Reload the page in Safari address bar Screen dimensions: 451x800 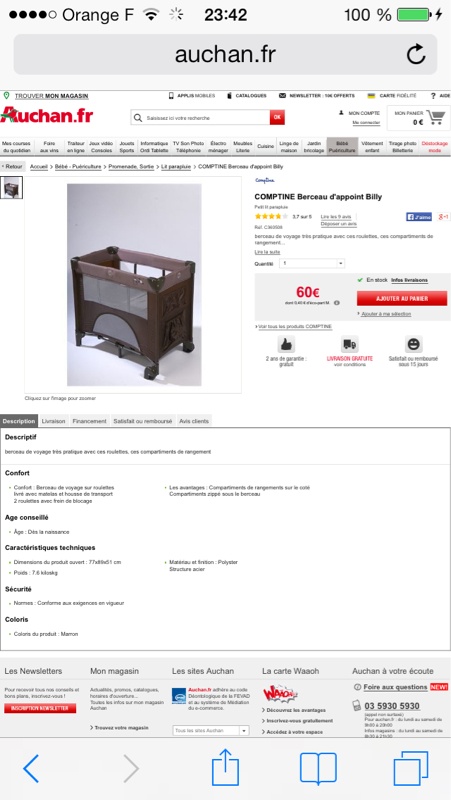[416, 54]
